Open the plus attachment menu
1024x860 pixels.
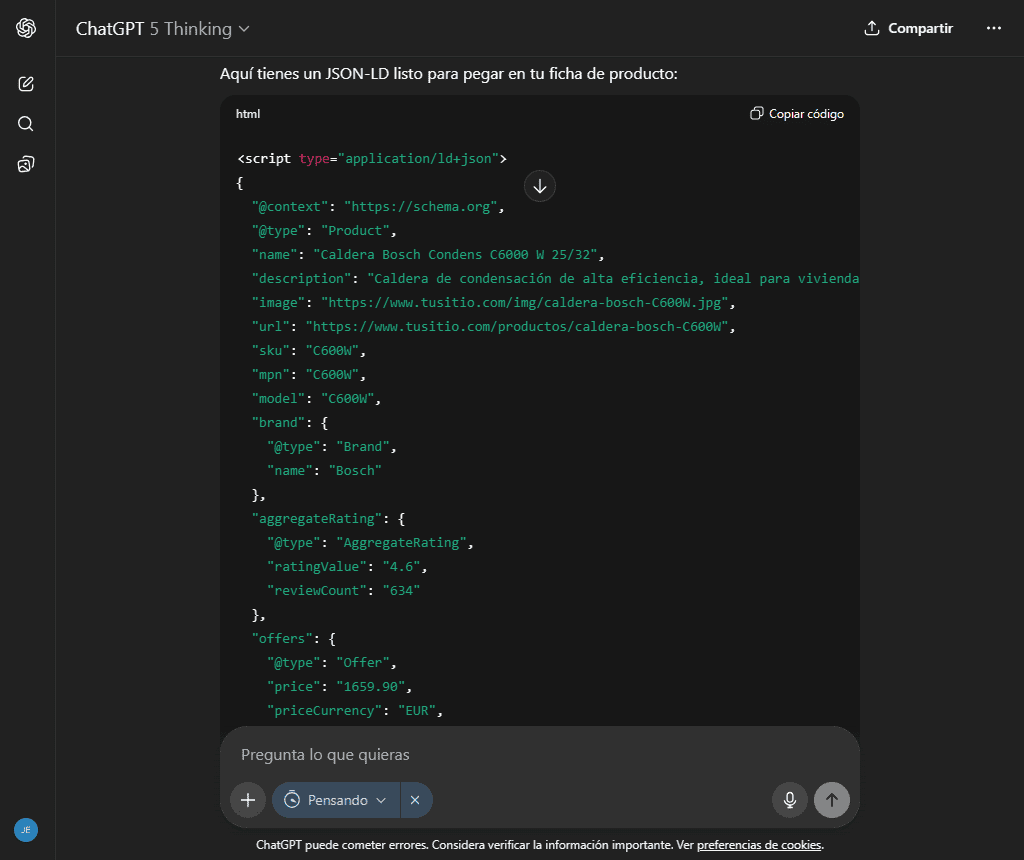coord(248,800)
